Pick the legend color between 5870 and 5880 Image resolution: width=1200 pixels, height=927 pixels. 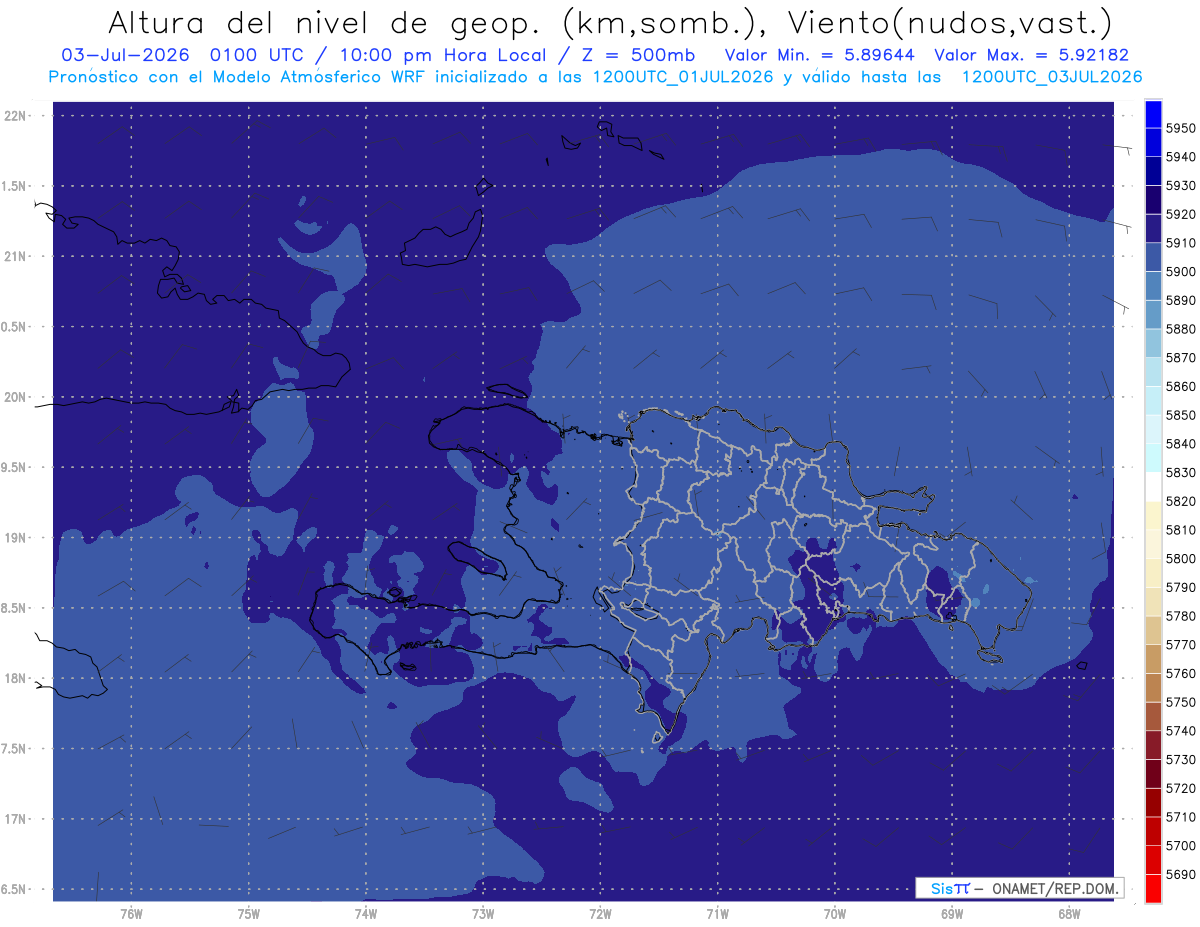[x=1153, y=343]
